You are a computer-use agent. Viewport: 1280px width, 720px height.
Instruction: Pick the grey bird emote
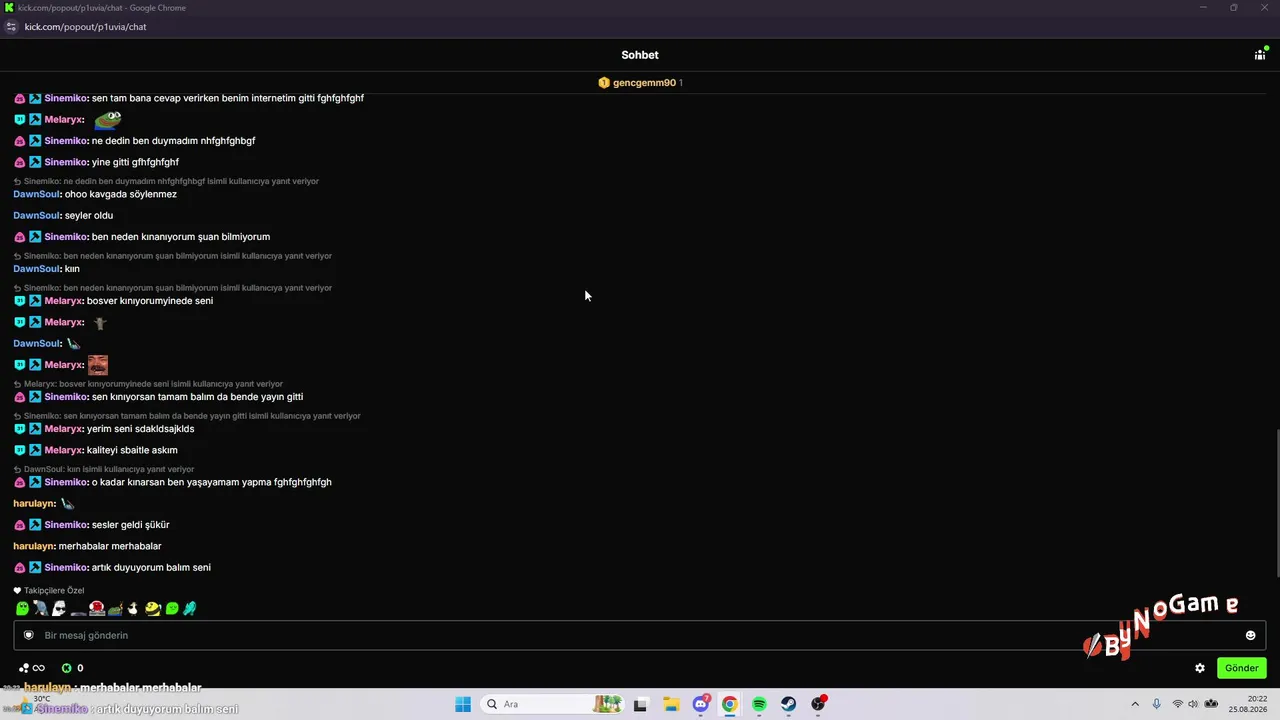40,608
